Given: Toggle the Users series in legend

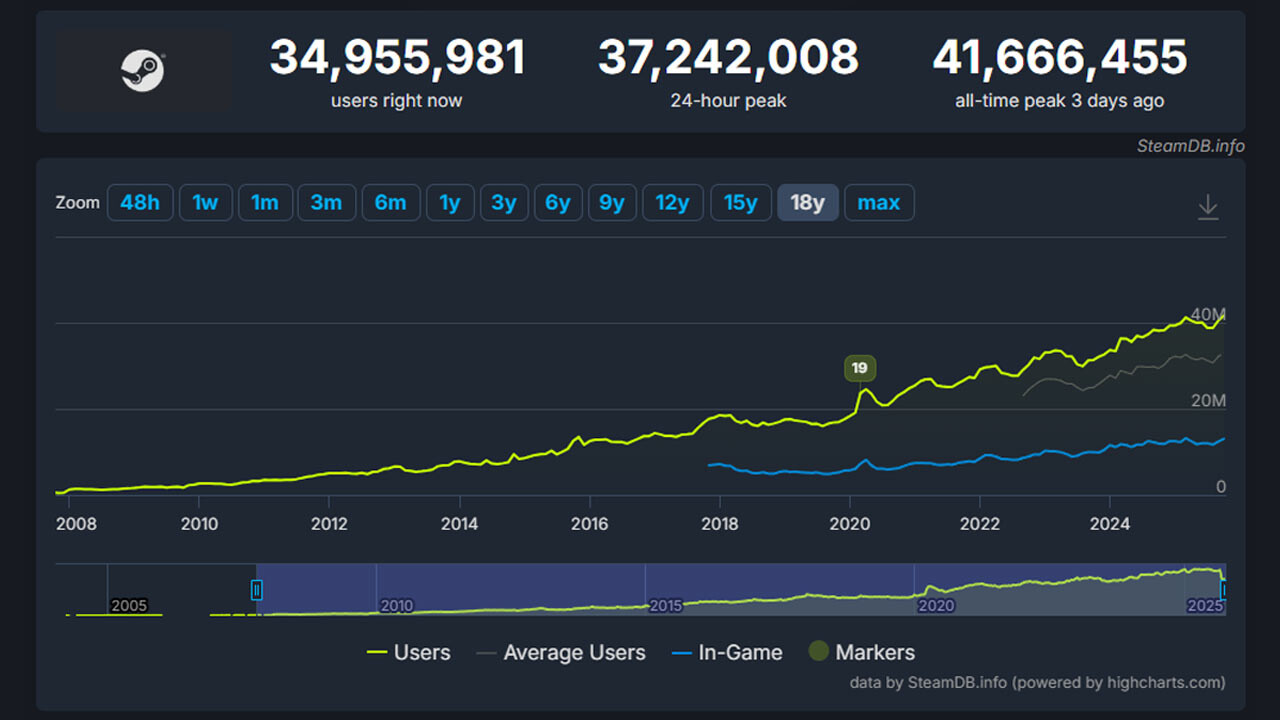Looking at the screenshot, I should 409,653.
